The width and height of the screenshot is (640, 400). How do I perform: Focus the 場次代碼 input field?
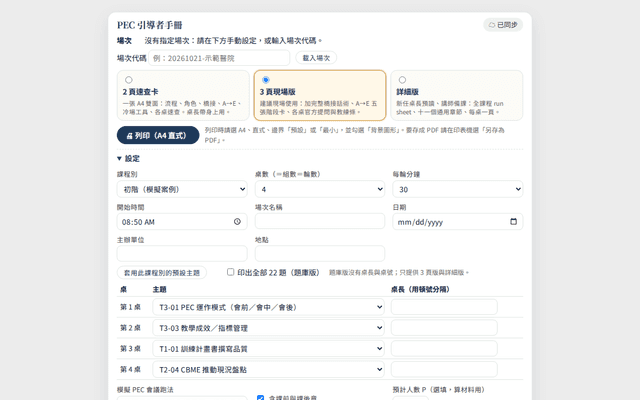[219, 58]
